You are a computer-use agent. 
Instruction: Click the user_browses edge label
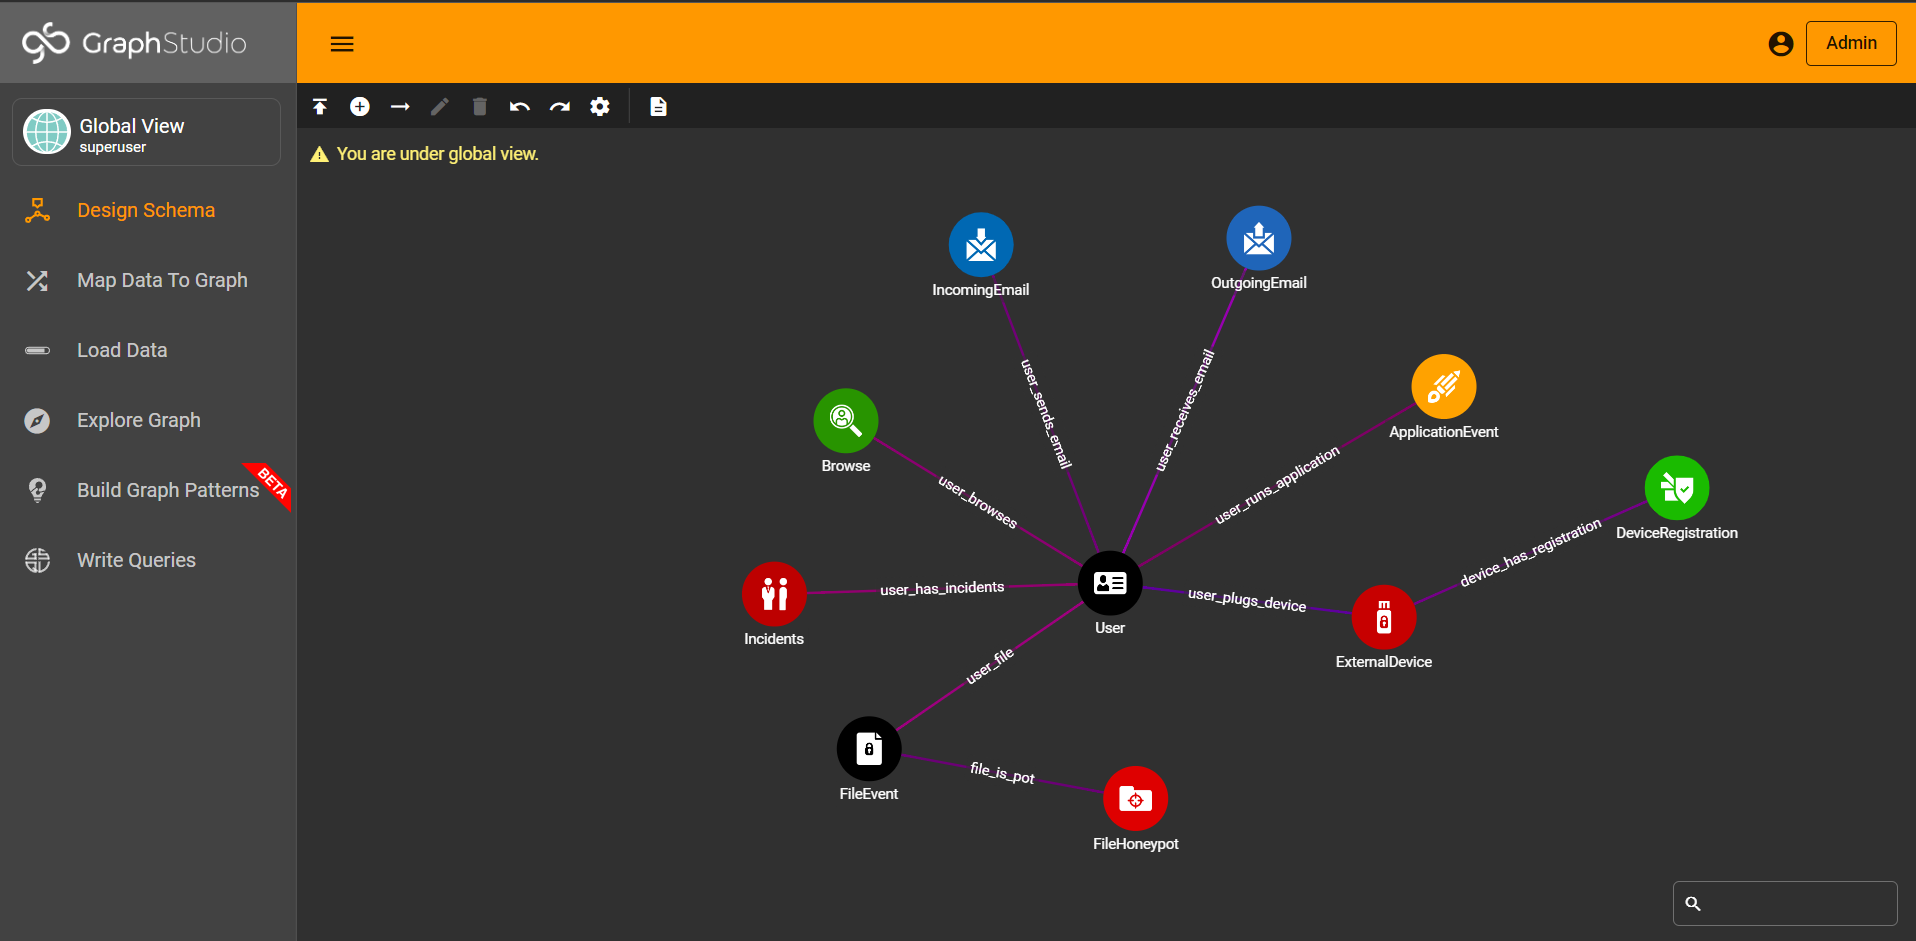point(978,502)
